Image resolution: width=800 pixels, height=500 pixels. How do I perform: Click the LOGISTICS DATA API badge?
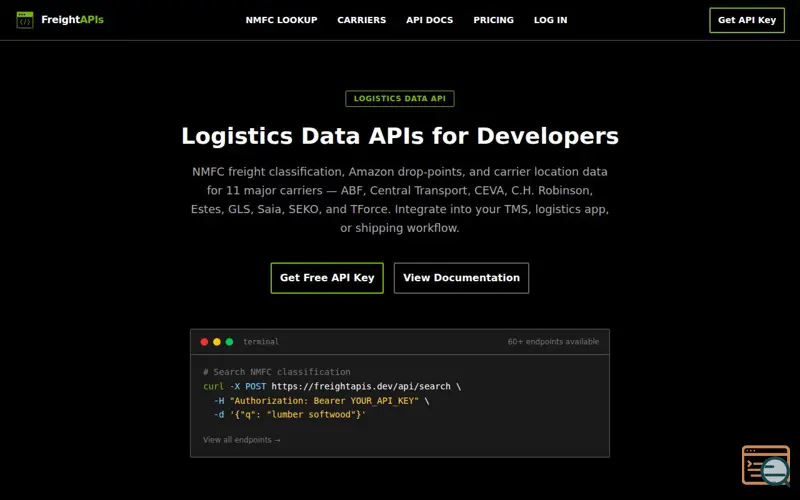point(400,98)
